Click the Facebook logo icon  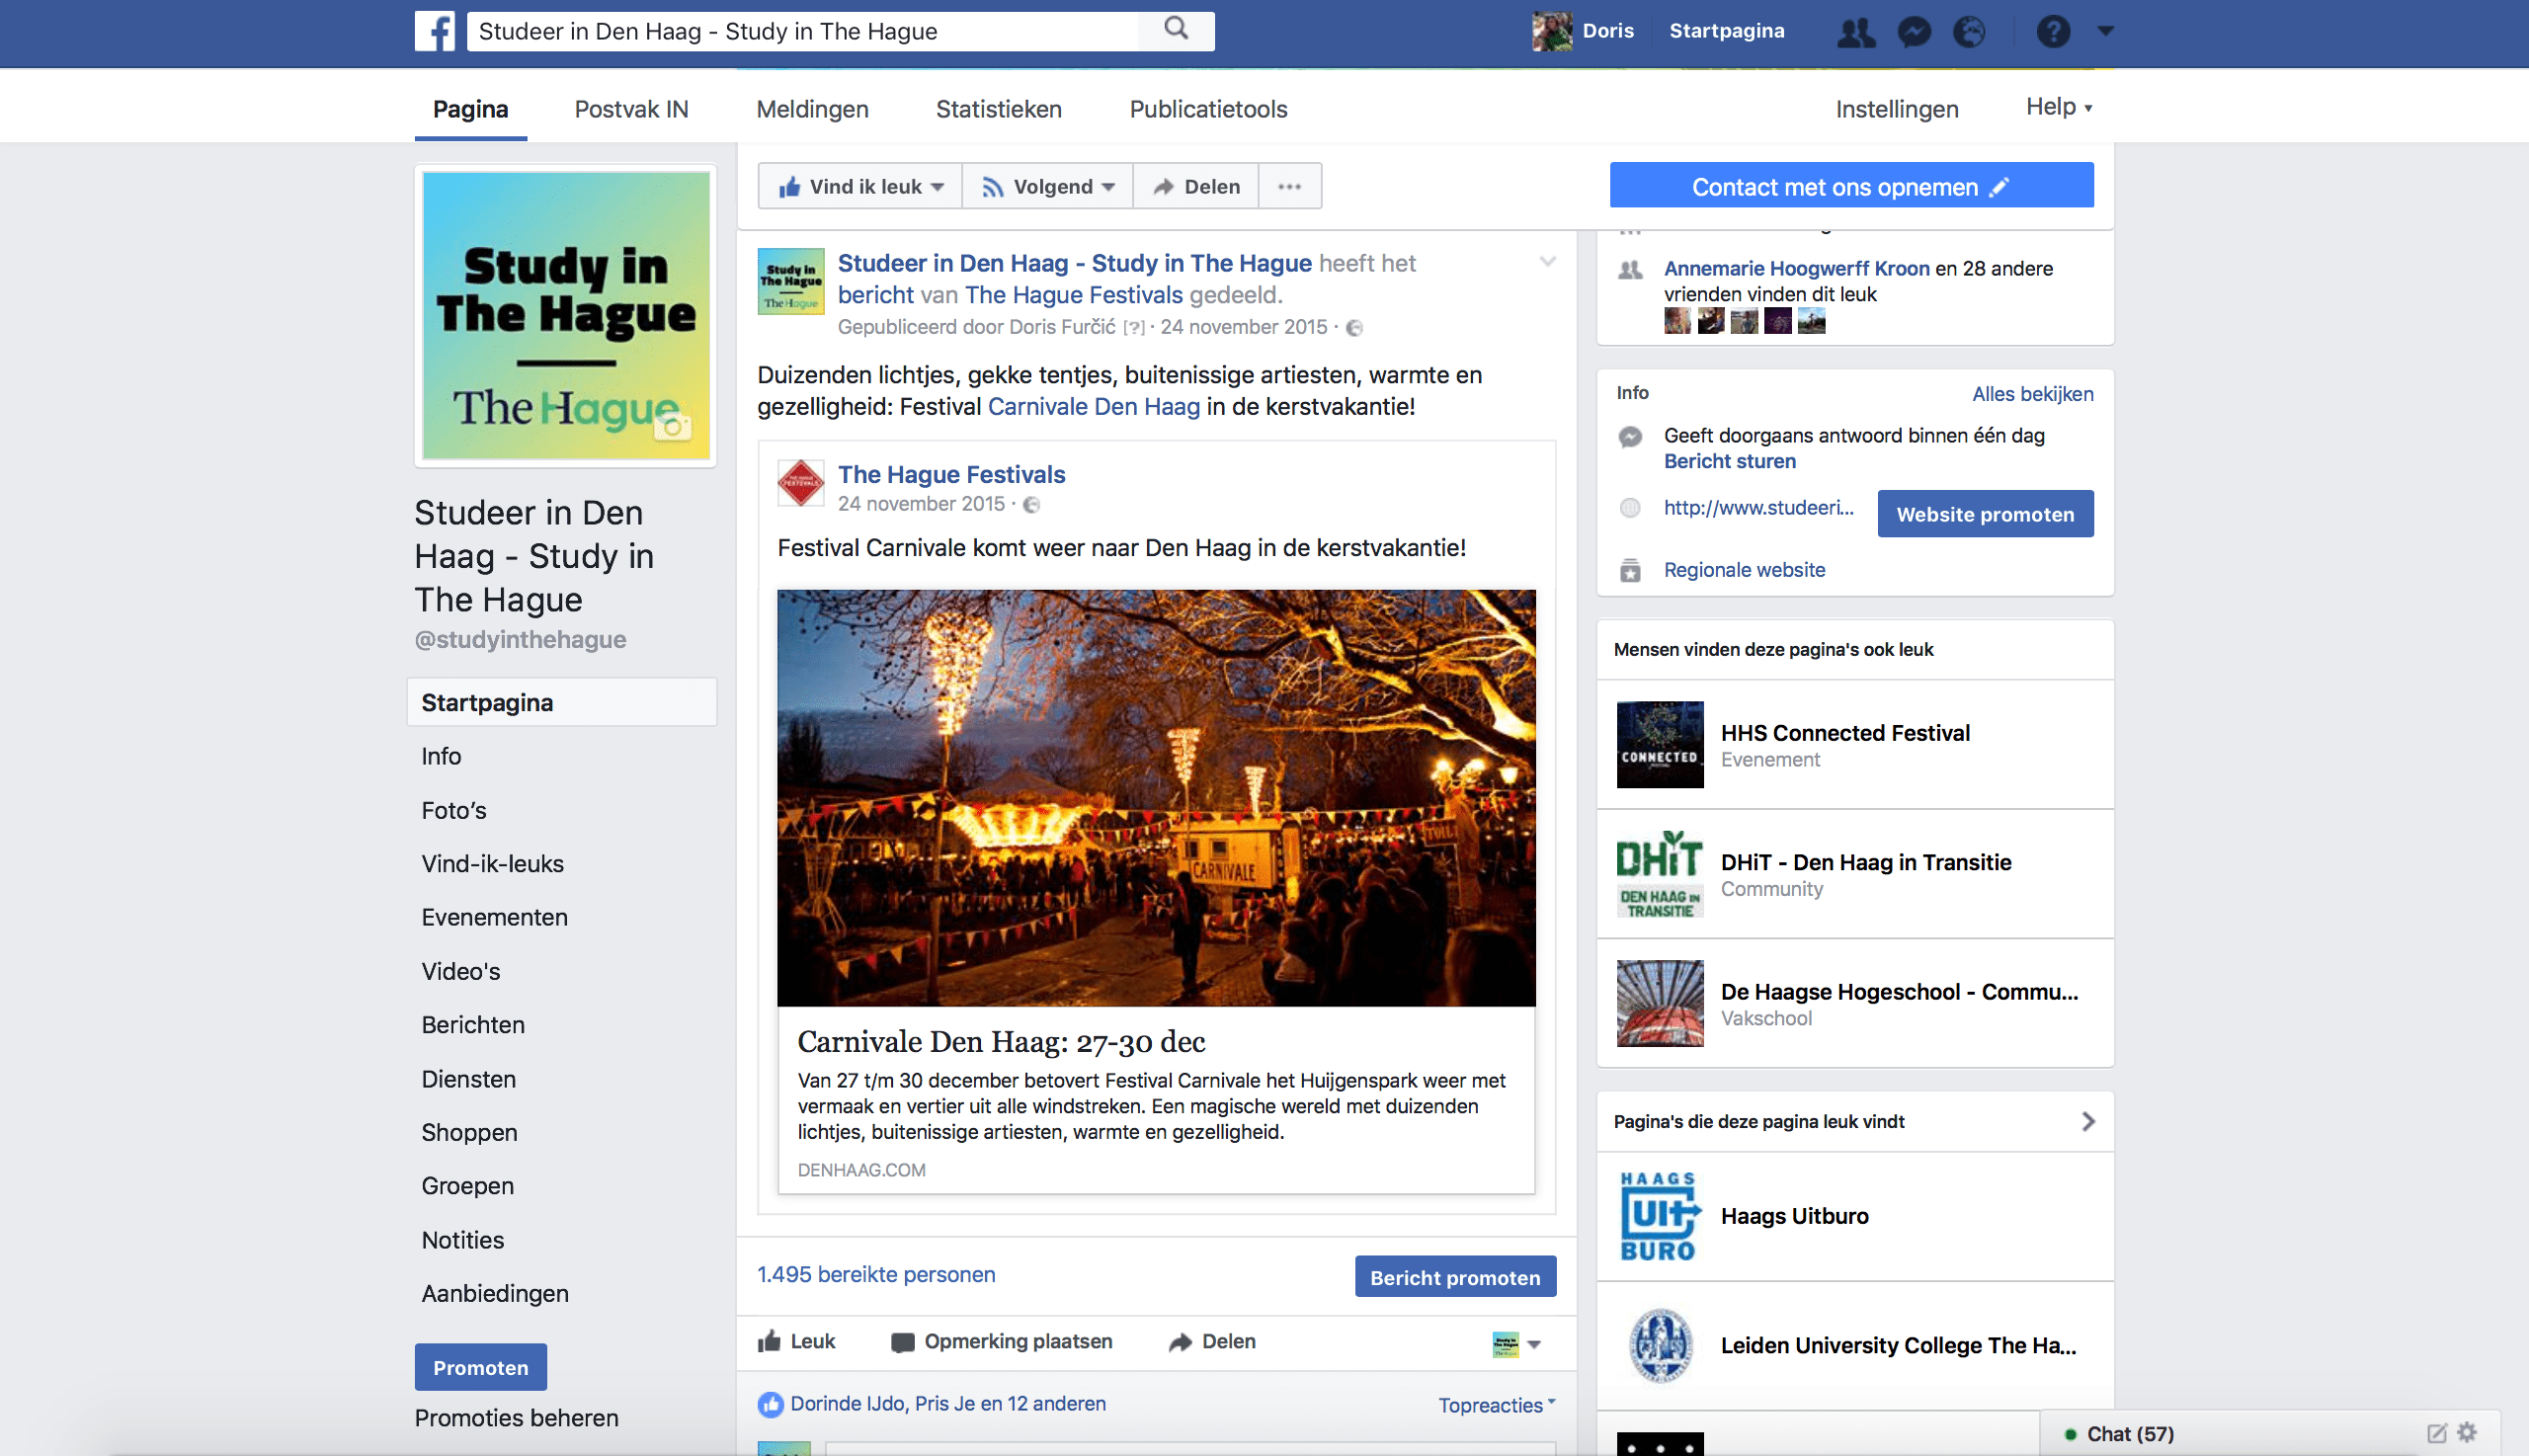tap(435, 31)
